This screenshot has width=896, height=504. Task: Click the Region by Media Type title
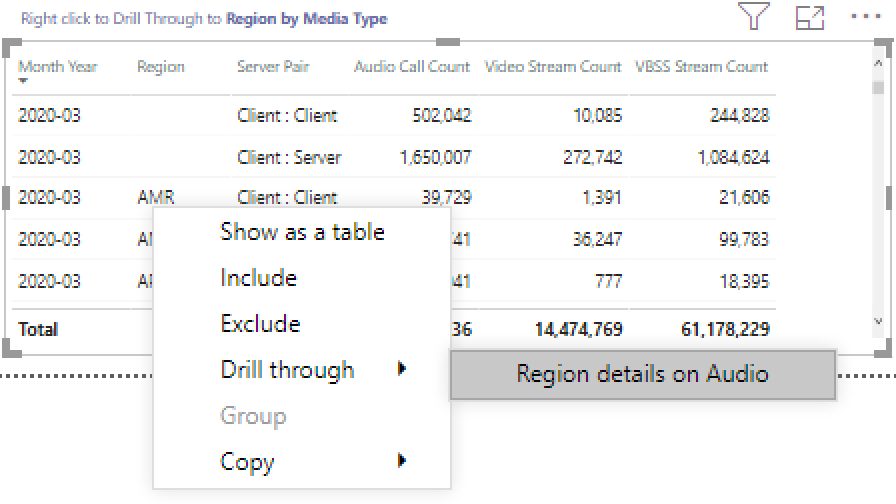[x=307, y=19]
